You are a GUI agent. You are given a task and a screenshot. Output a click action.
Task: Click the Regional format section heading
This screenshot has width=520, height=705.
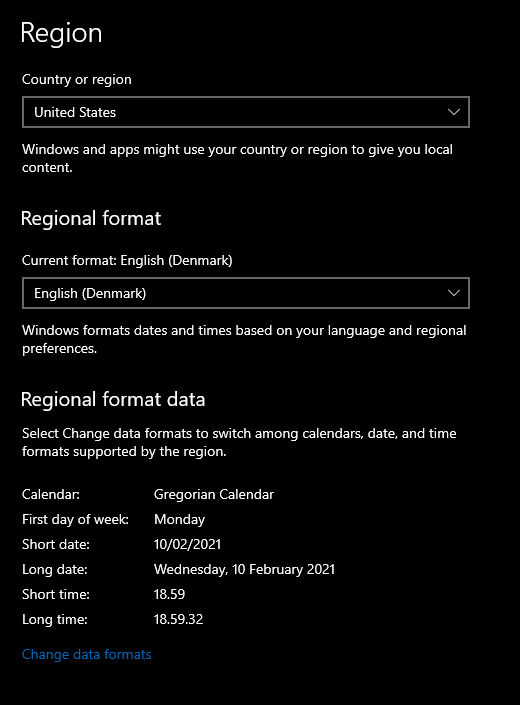[x=91, y=219]
